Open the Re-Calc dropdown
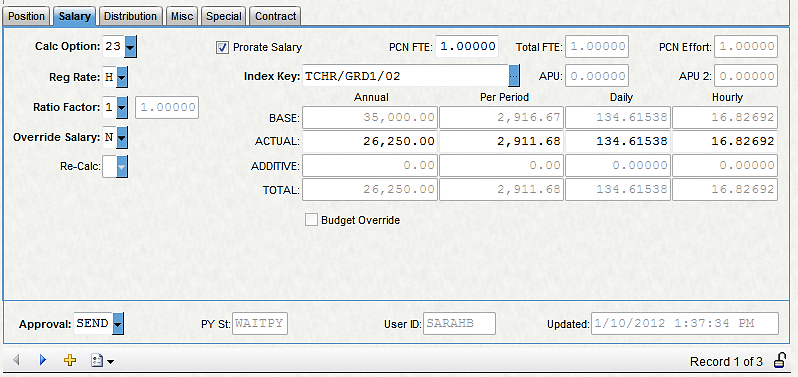The height and width of the screenshot is (377, 798). pos(122,166)
